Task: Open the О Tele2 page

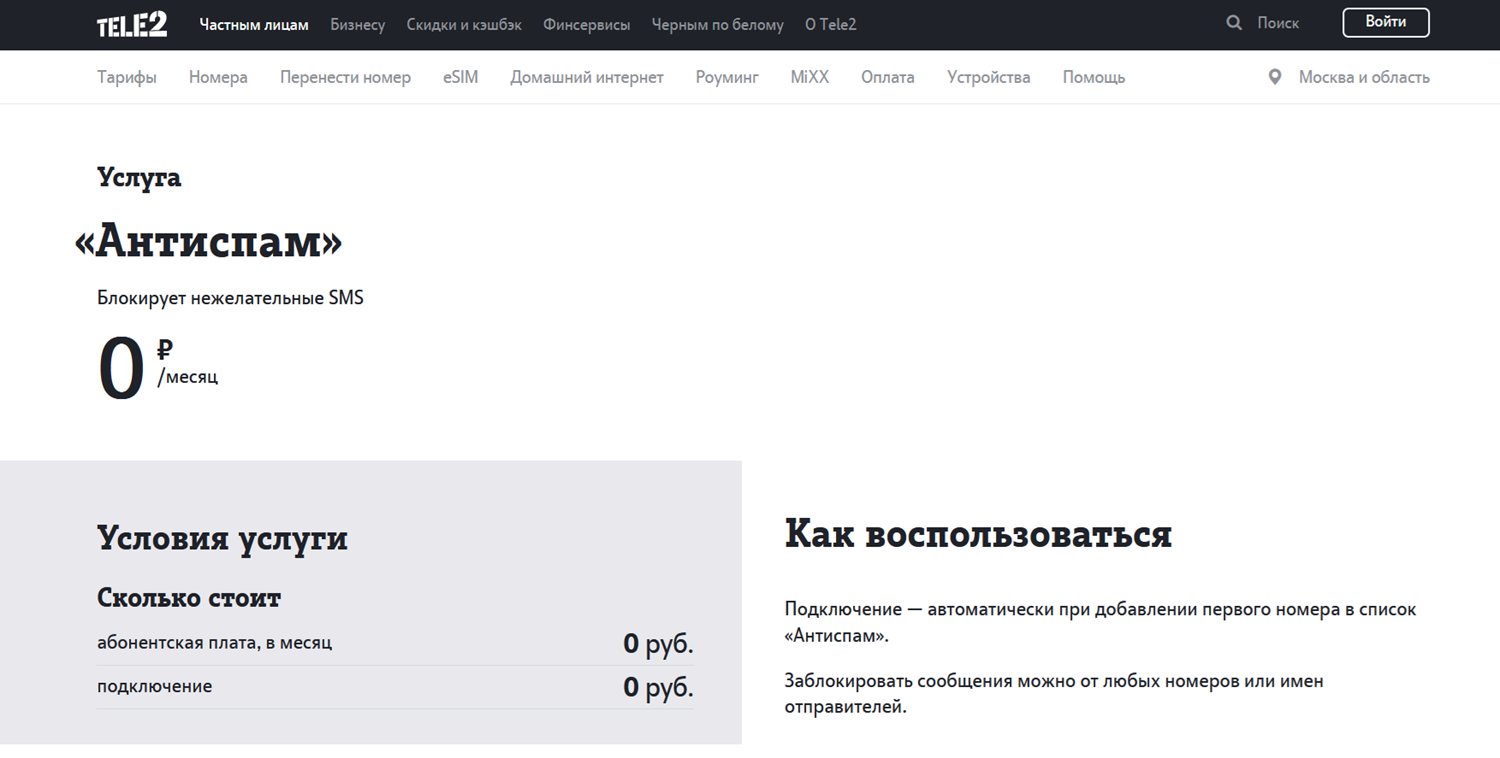Action: [831, 24]
